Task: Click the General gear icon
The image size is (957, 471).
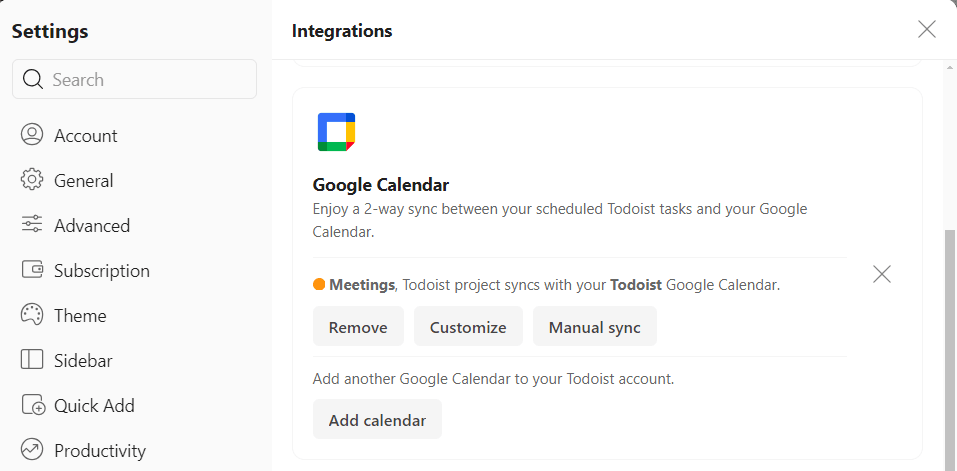Action: [32, 180]
